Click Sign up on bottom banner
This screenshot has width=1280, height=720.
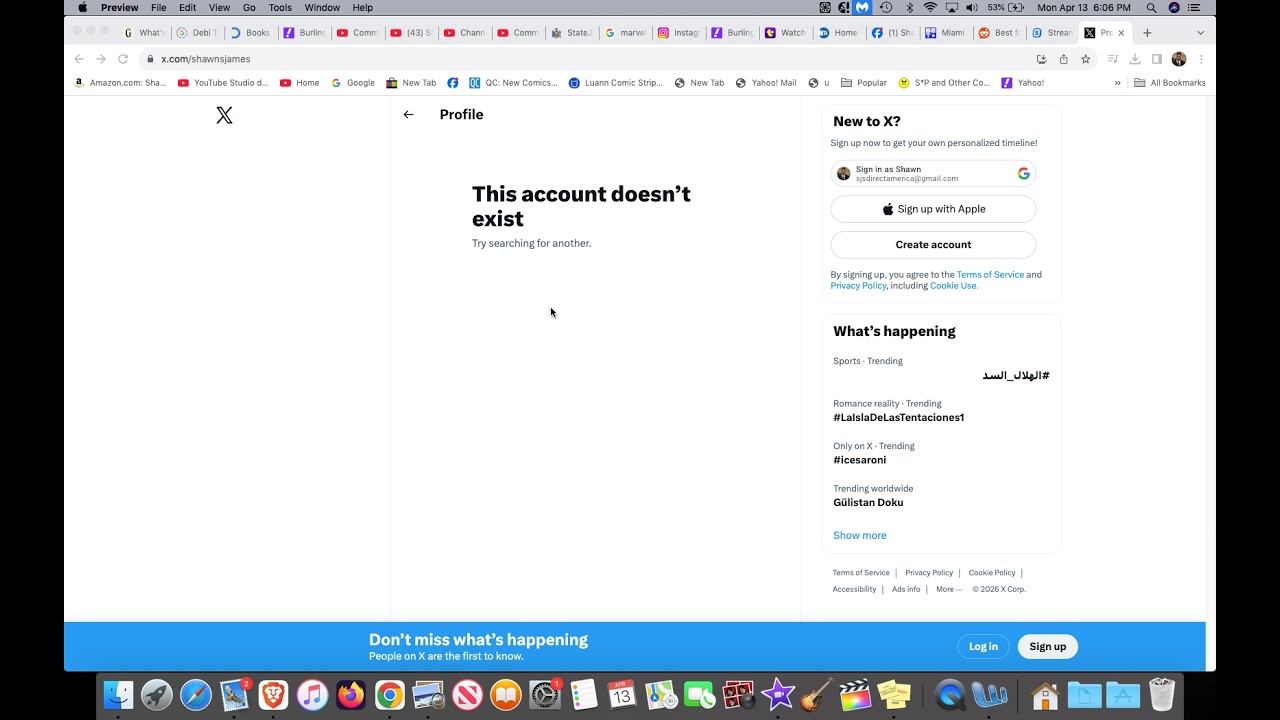tap(1047, 647)
